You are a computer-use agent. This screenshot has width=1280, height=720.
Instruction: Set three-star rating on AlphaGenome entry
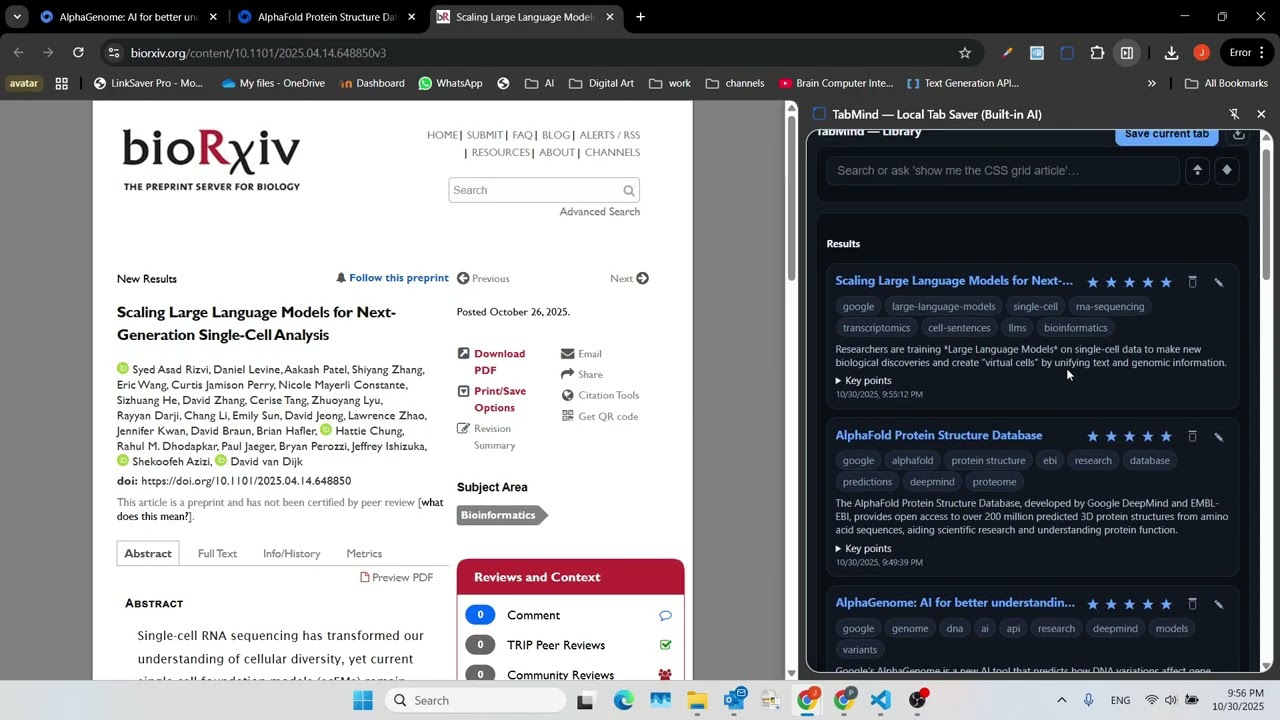tap(1130, 604)
